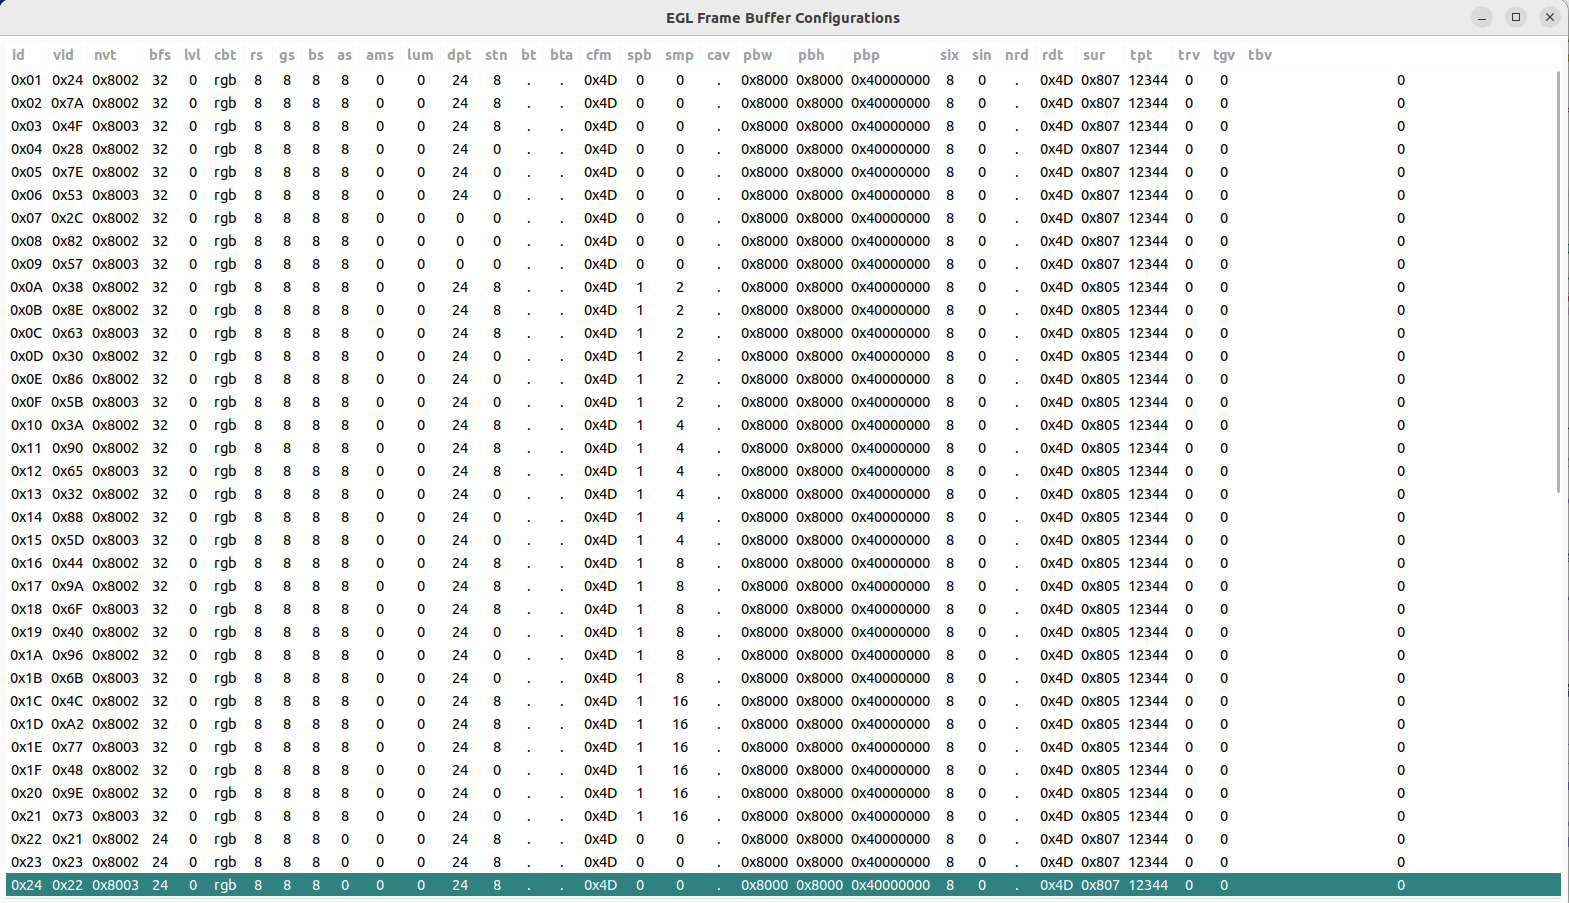Click the tbv column header
This screenshot has width=1569, height=903.
pos(1260,55)
